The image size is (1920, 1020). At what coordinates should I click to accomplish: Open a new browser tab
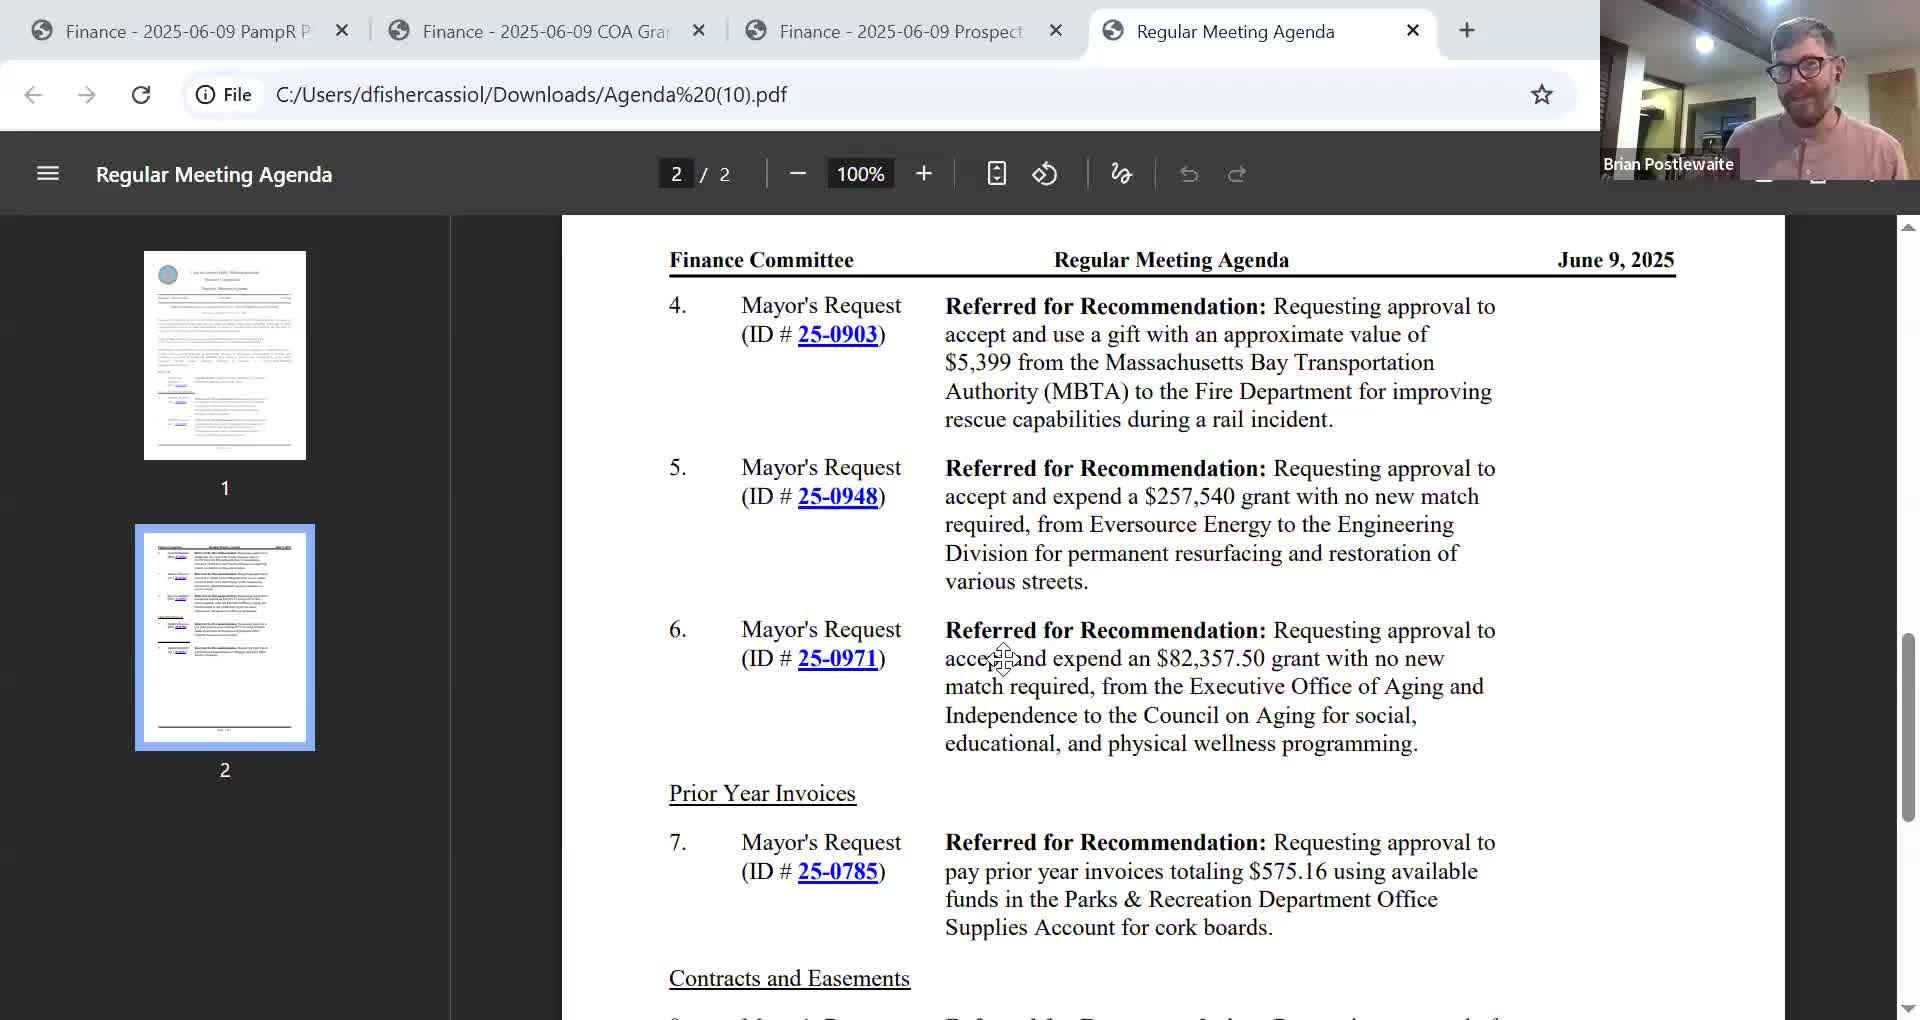1466,31
